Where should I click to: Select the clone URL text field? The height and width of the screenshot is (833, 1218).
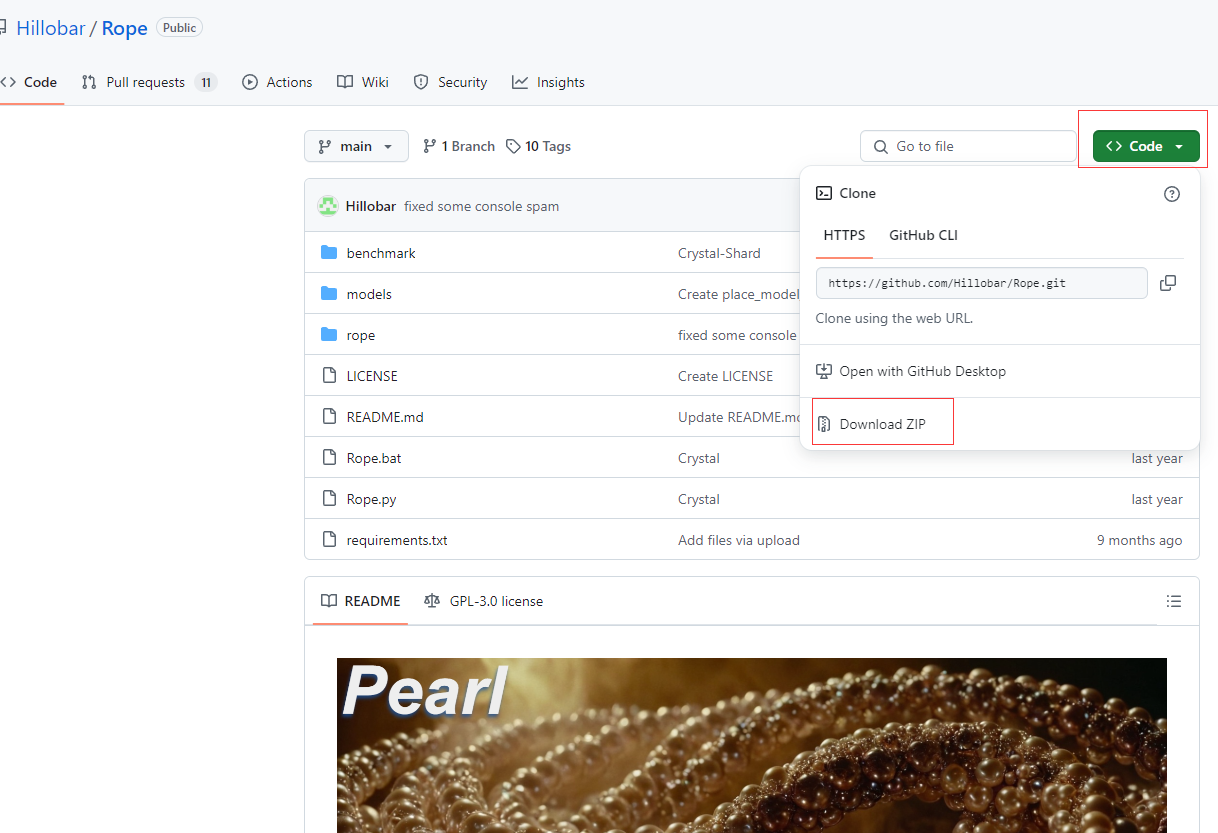(x=982, y=283)
